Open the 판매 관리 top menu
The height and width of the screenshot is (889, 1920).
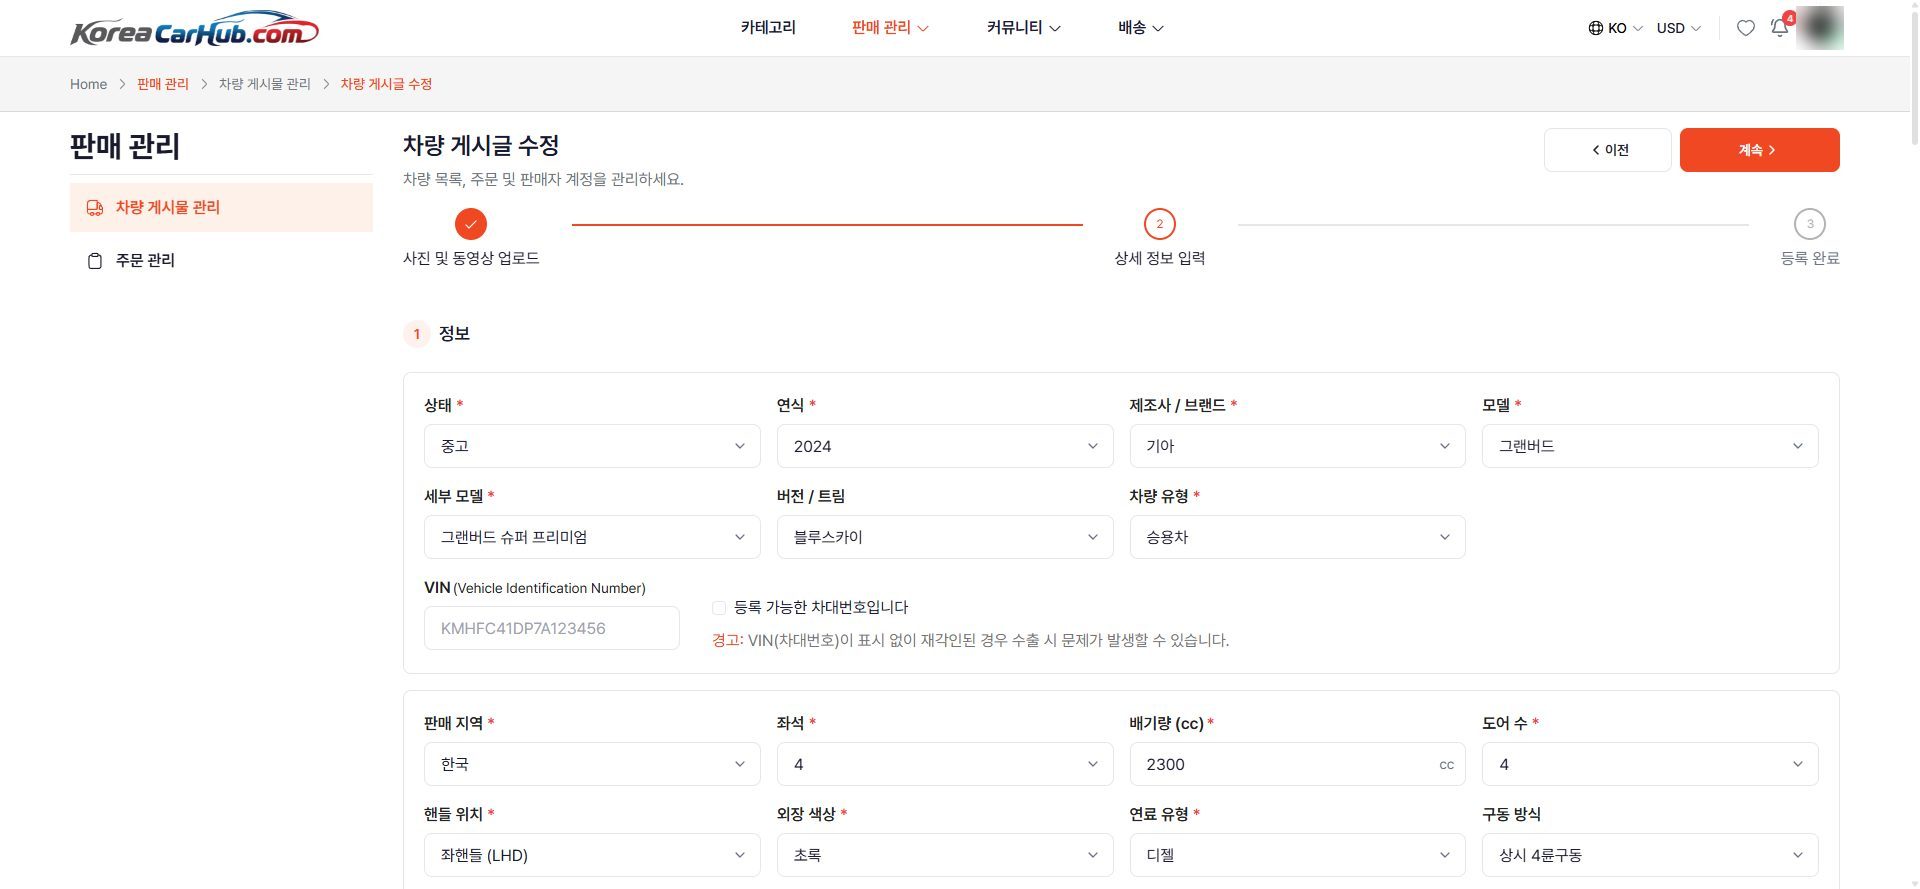(890, 27)
